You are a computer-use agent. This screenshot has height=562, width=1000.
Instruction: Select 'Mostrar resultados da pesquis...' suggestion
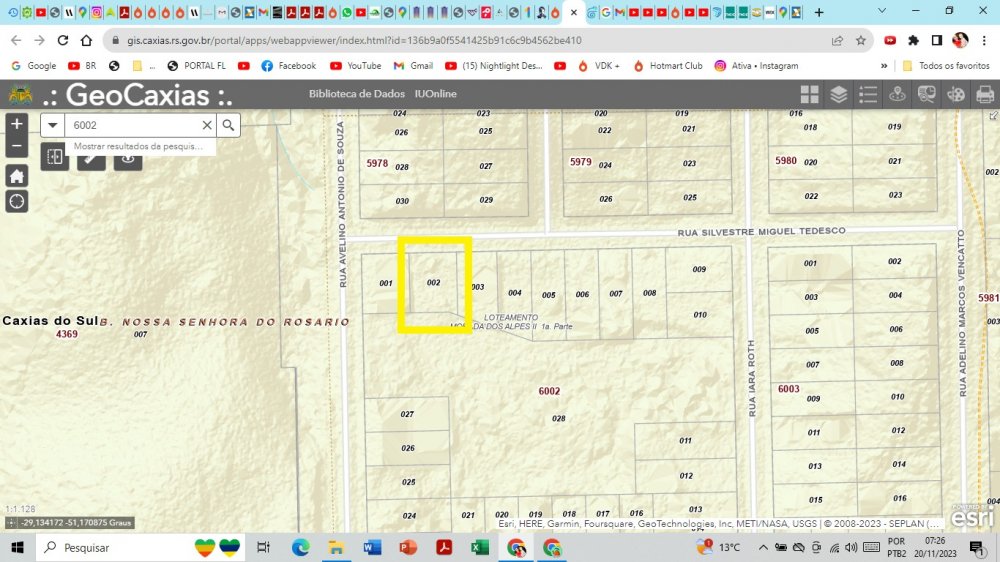pyautogui.click(x=137, y=146)
